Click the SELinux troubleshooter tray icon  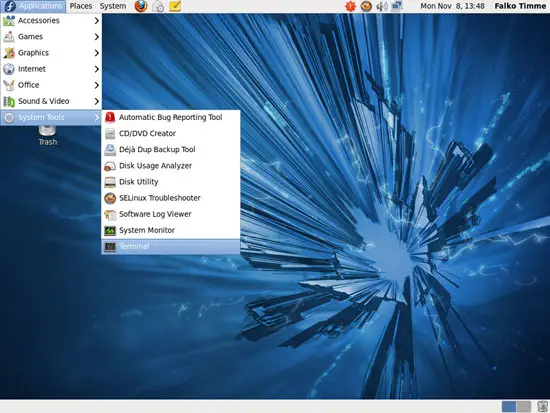(366, 6)
